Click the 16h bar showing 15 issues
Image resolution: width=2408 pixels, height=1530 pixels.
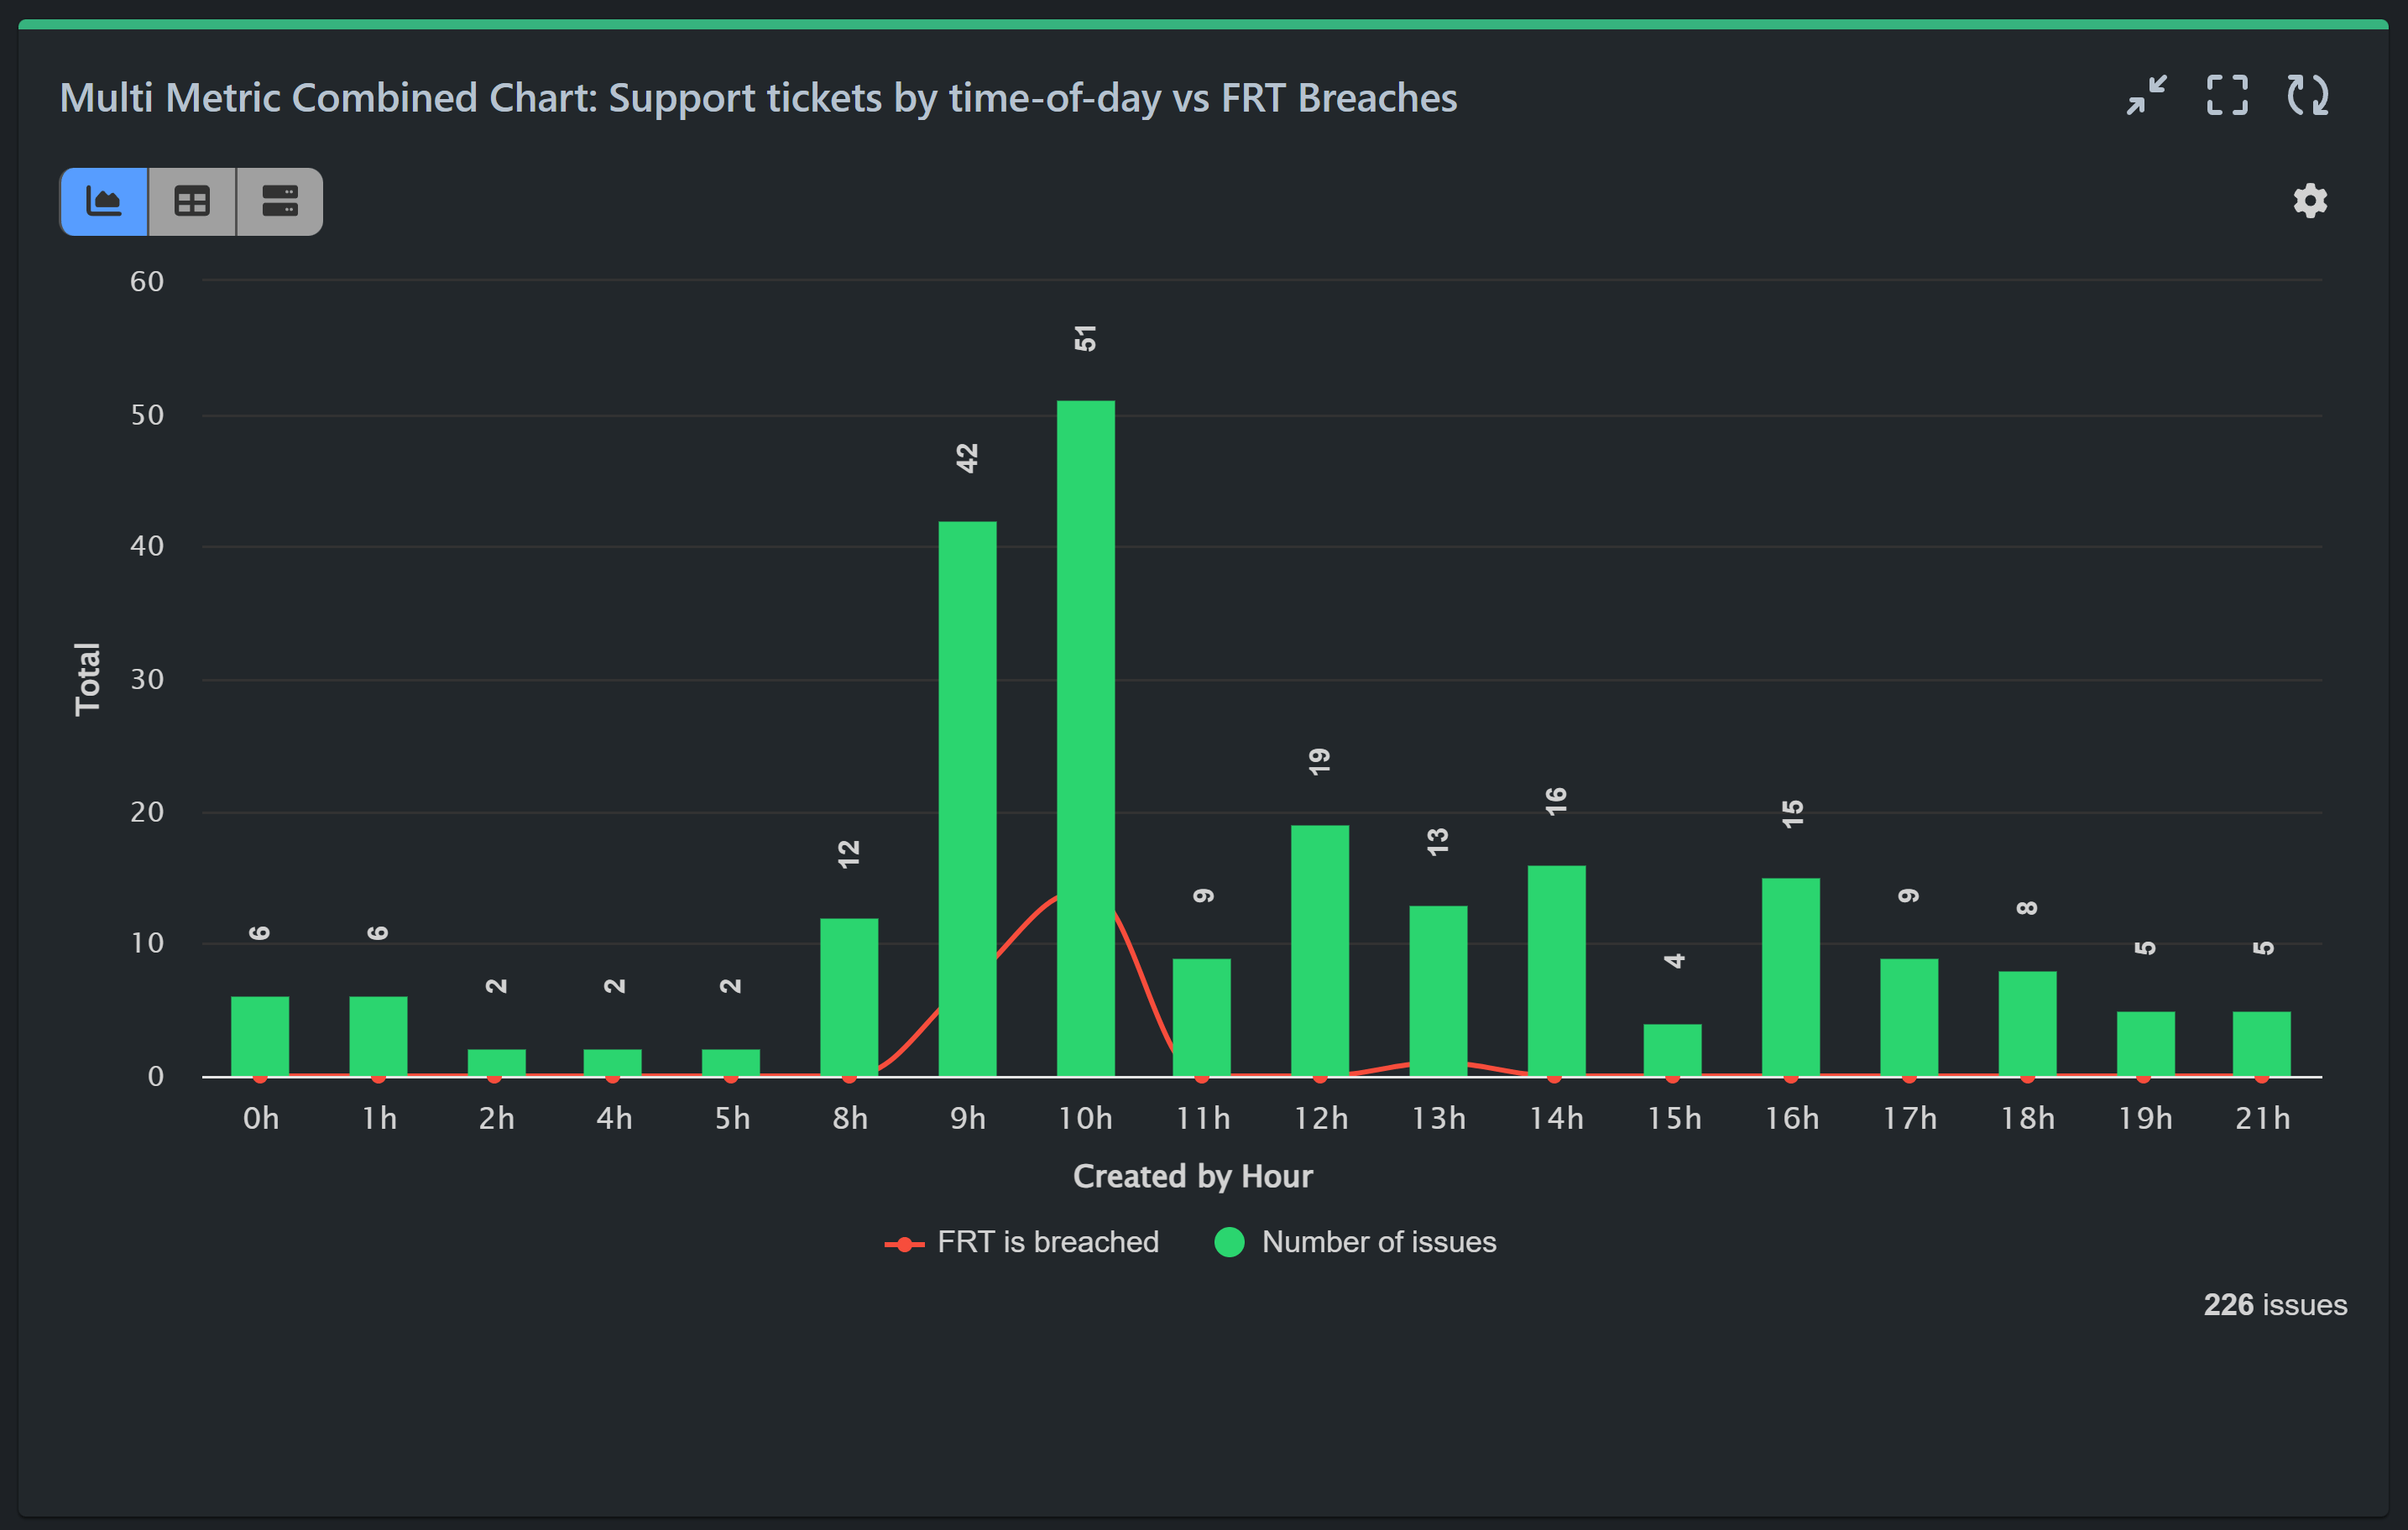(1791, 980)
